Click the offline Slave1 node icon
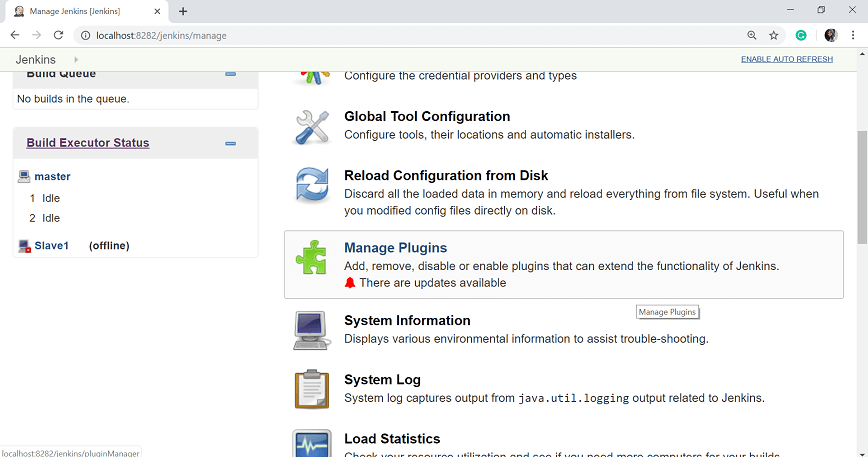Viewport: 868px width, 457px height. (25, 246)
